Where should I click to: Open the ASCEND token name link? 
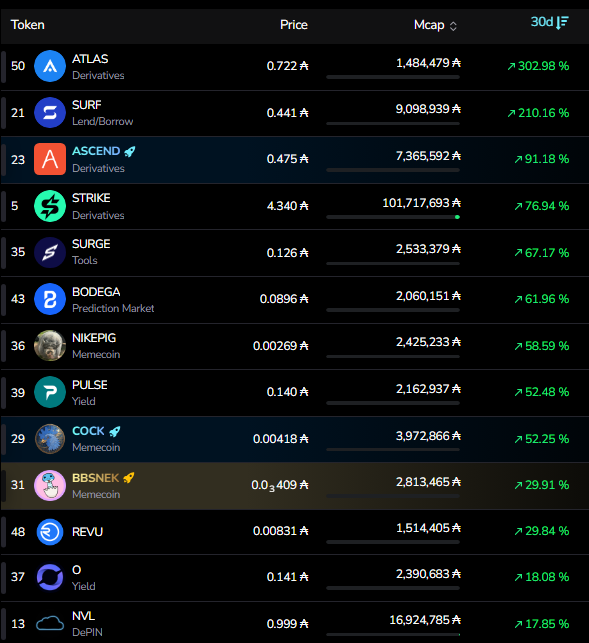tap(96, 151)
